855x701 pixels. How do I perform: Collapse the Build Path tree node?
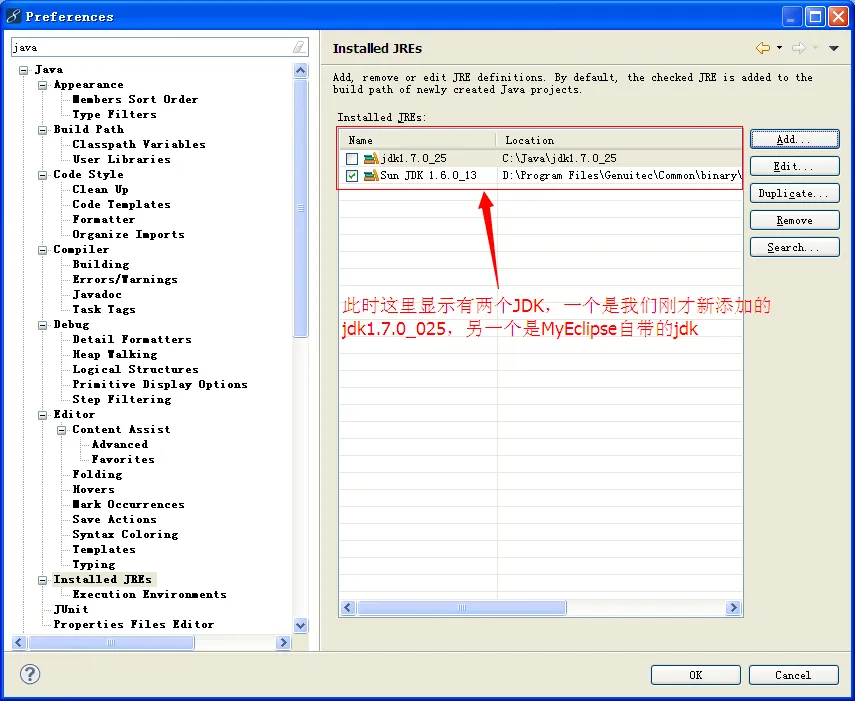click(43, 130)
